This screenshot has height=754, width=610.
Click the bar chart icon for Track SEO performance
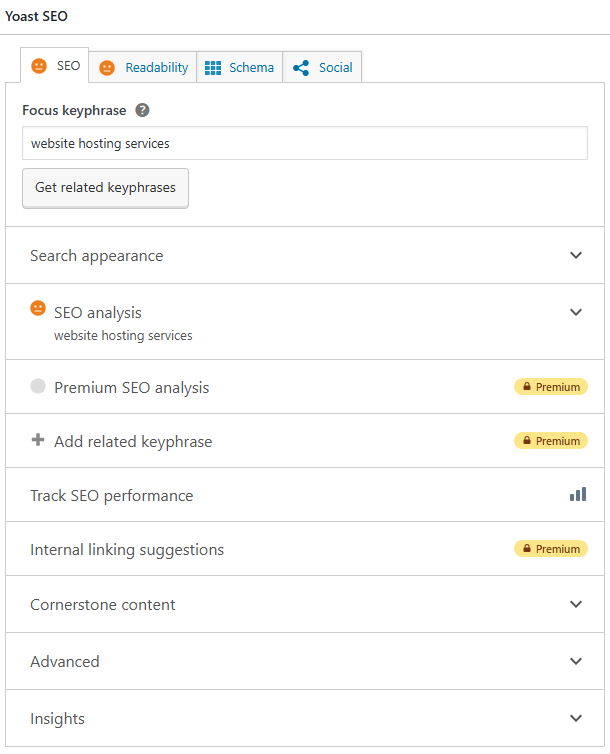[578, 494]
